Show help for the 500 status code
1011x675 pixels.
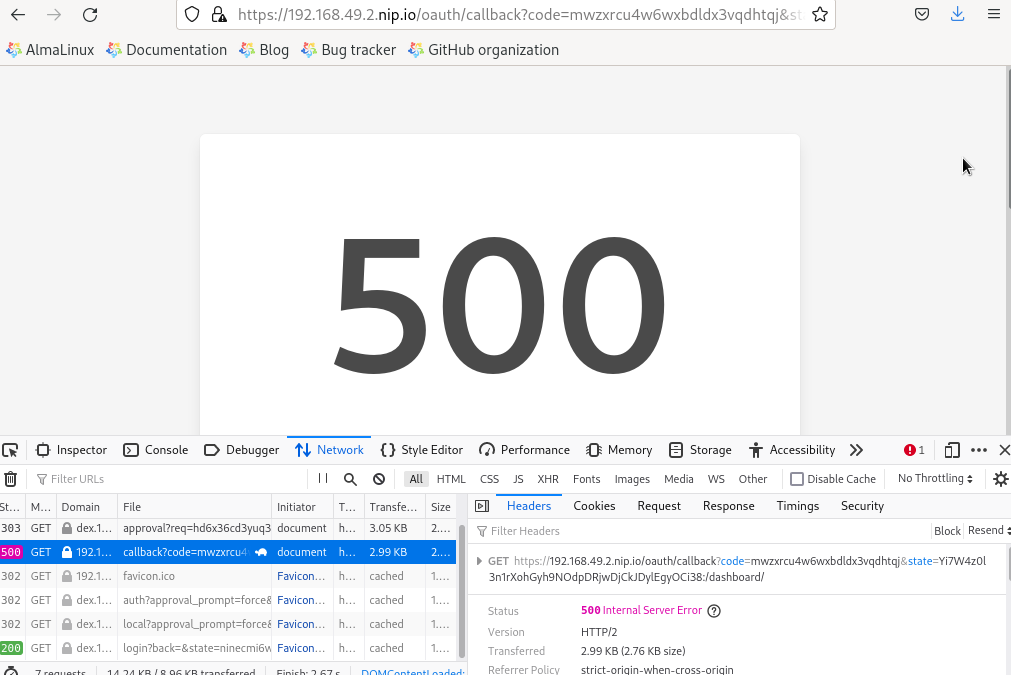(714, 611)
